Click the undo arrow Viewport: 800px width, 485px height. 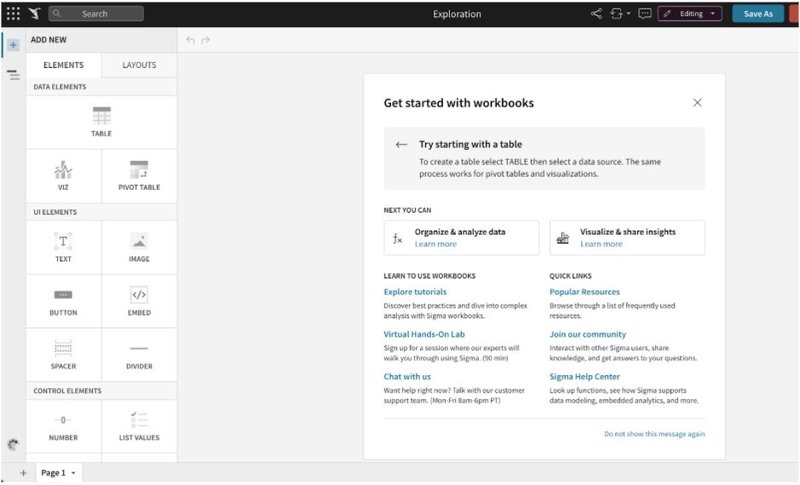click(190, 40)
